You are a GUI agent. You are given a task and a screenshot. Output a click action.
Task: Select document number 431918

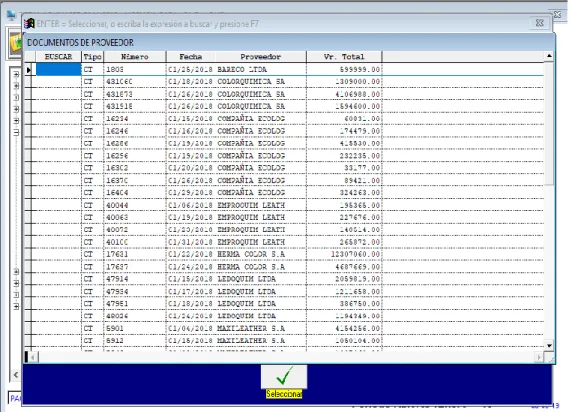pos(119,106)
